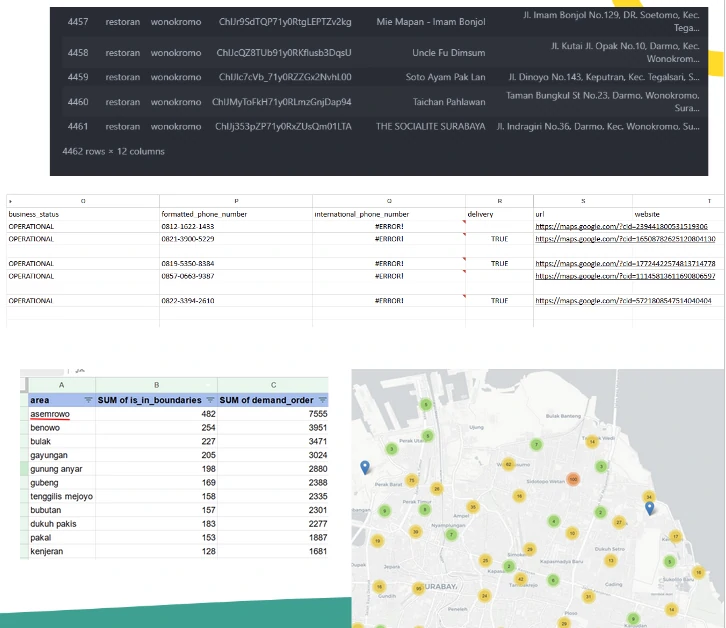Open the SUM of is_in_boundaries filter dropdown
The width and height of the screenshot is (726, 628).
click(x=209, y=400)
